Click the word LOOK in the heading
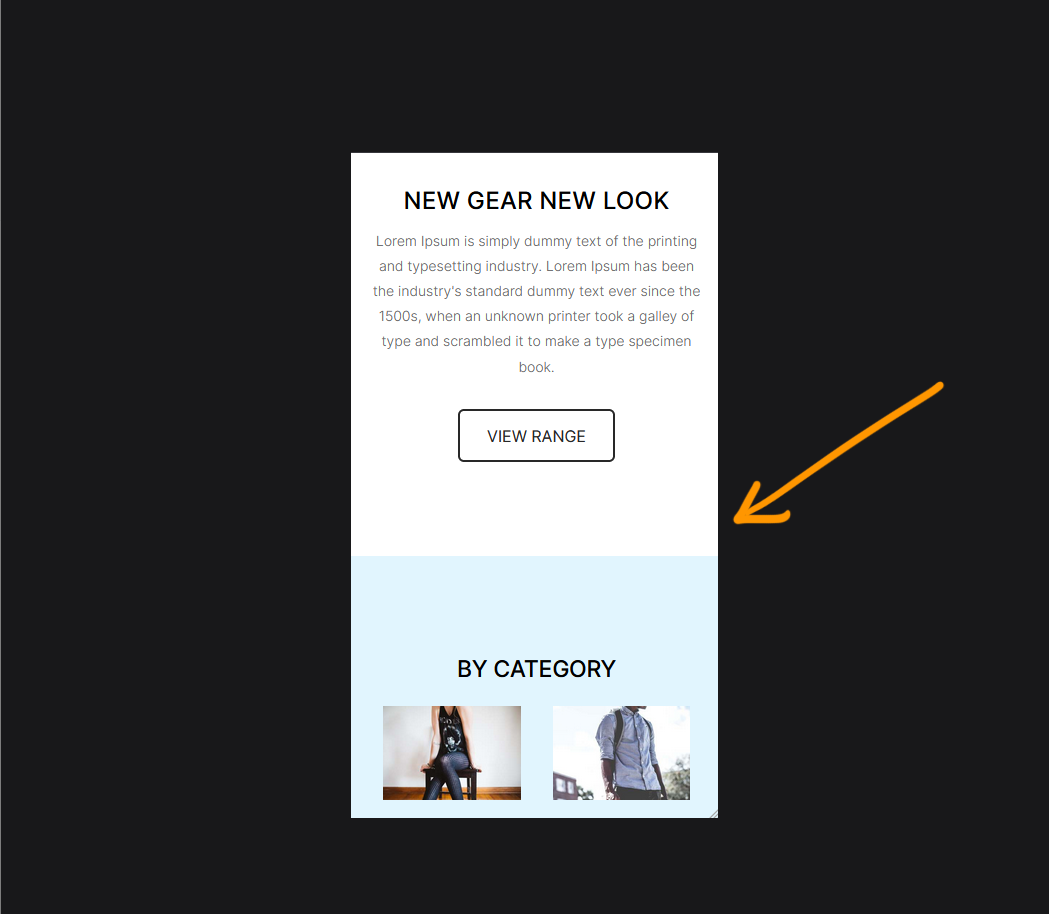1049x914 pixels. pyautogui.click(x=636, y=201)
